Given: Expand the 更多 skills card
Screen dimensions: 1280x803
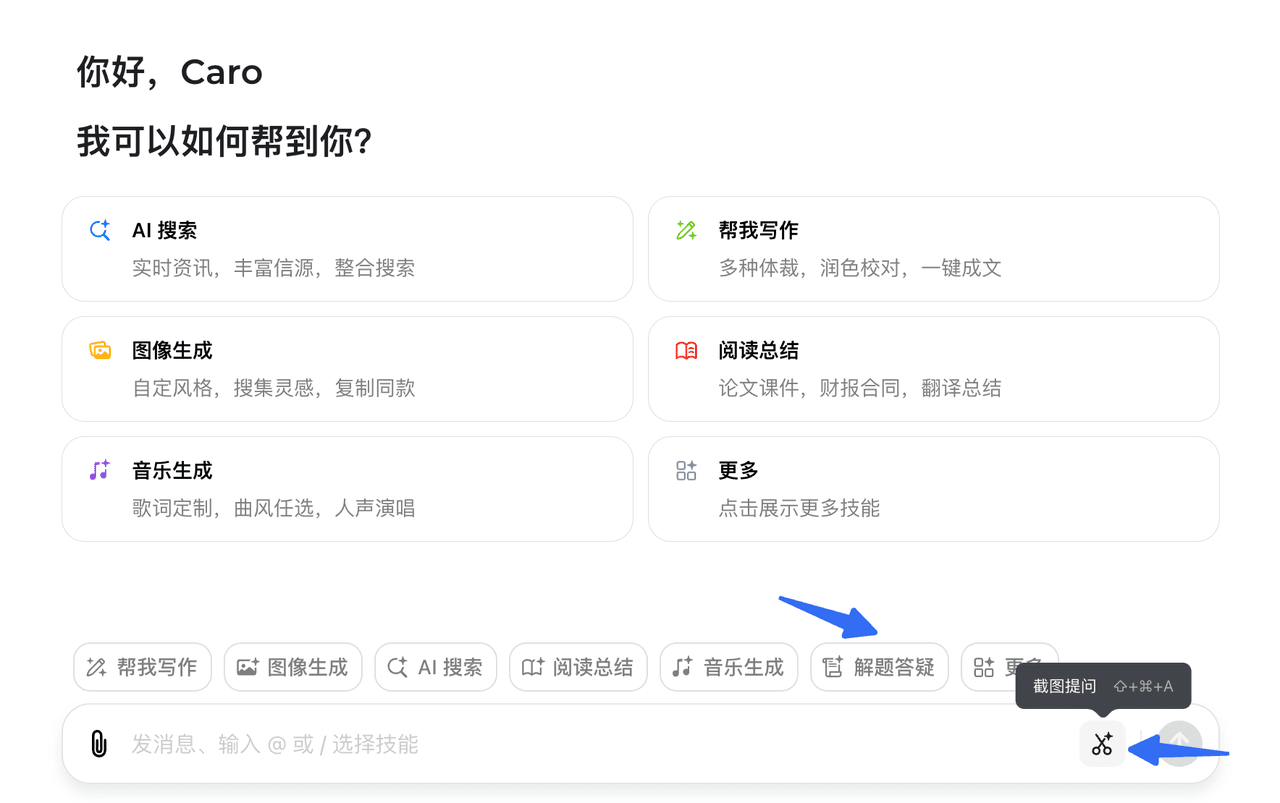Looking at the screenshot, I should click(x=933, y=489).
